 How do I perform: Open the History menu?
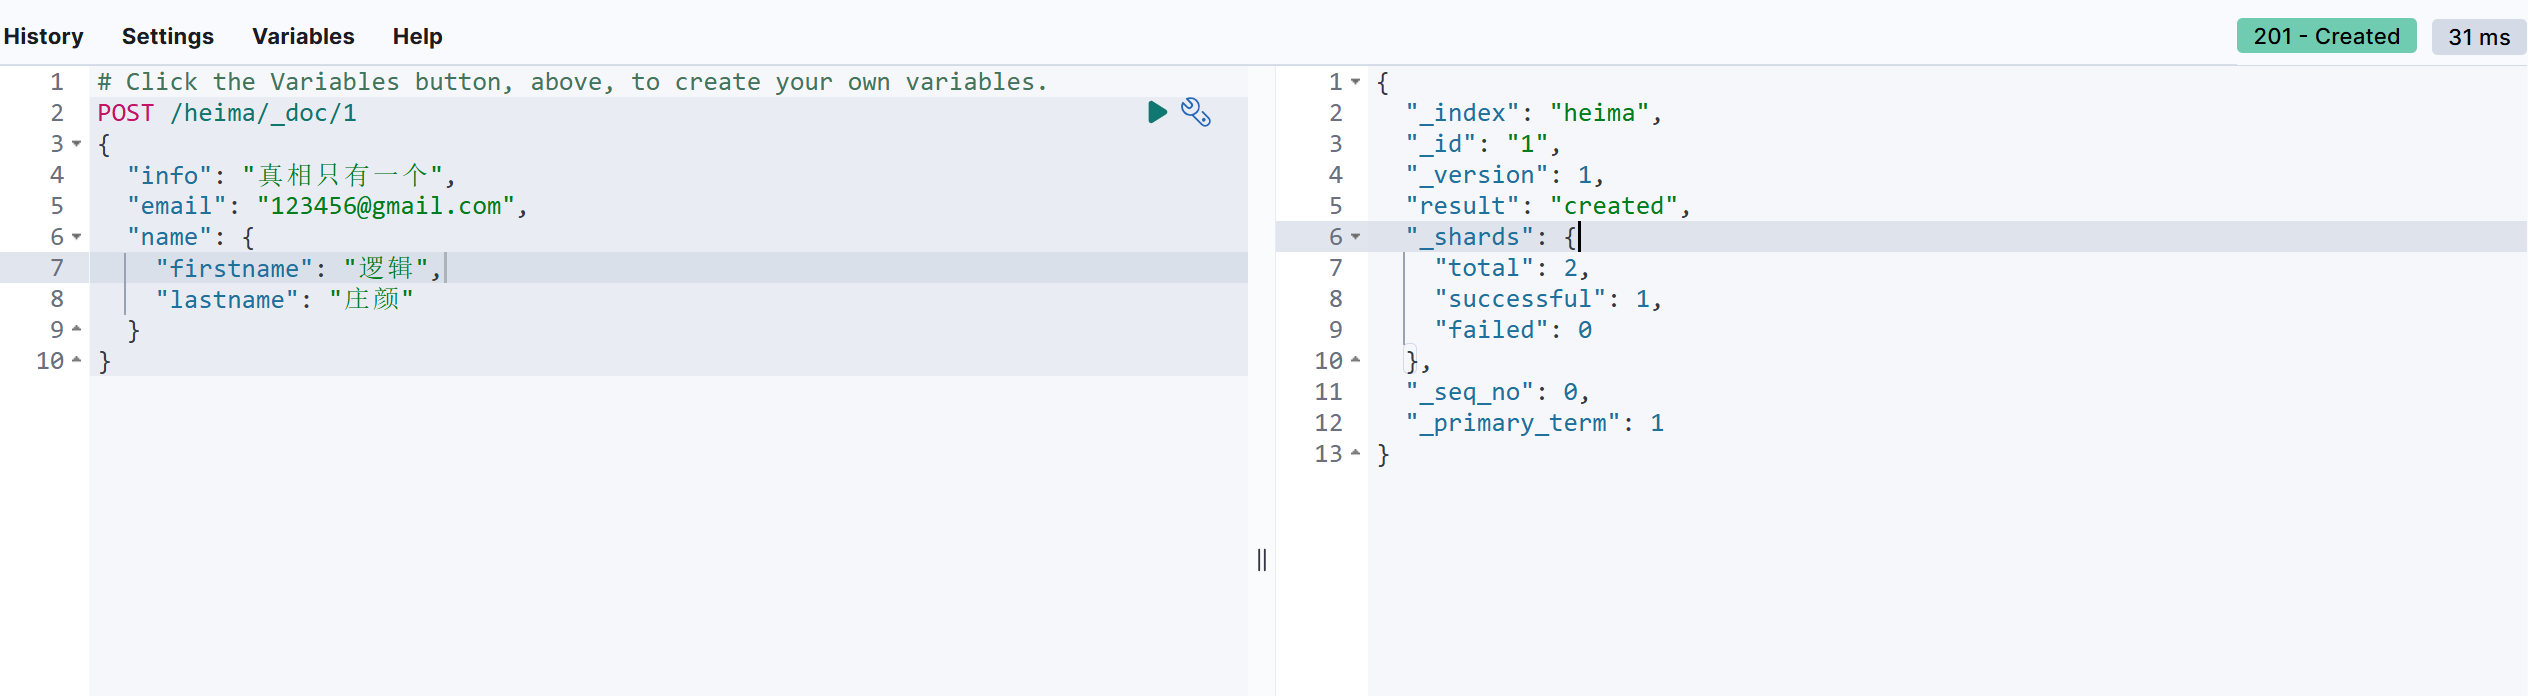[44, 37]
